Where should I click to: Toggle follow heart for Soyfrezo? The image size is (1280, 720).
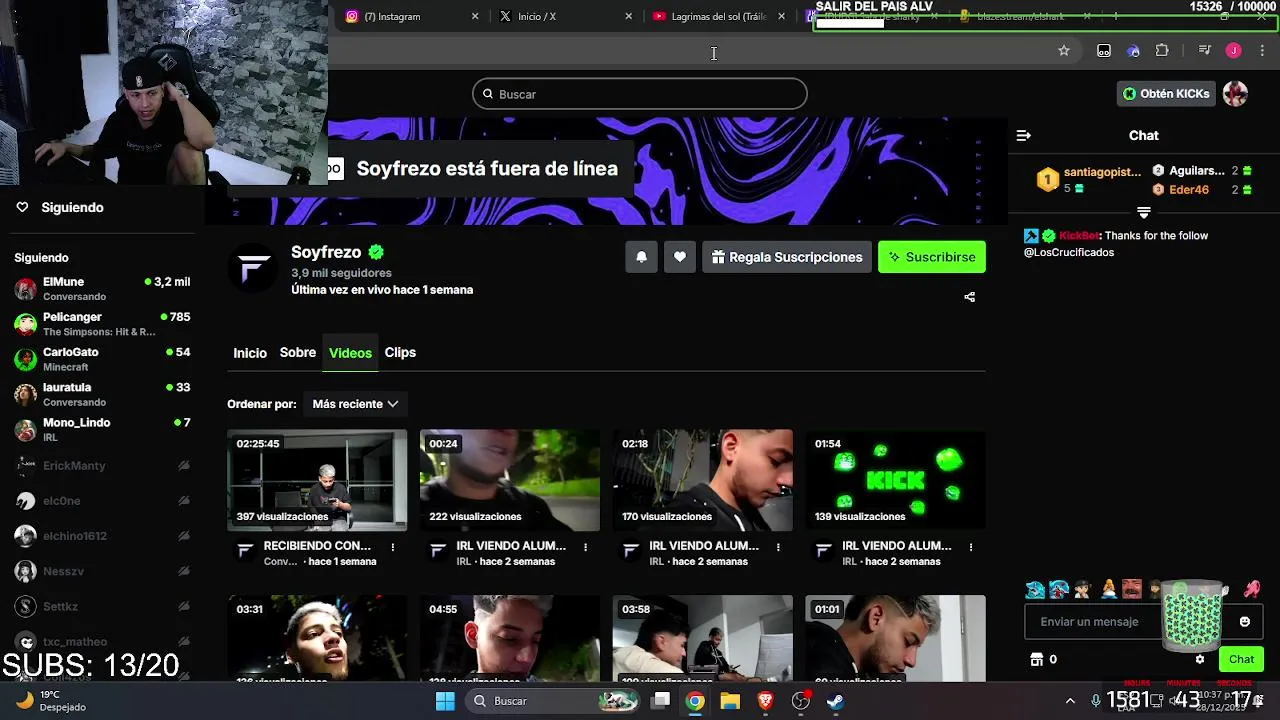click(x=680, y=257)
